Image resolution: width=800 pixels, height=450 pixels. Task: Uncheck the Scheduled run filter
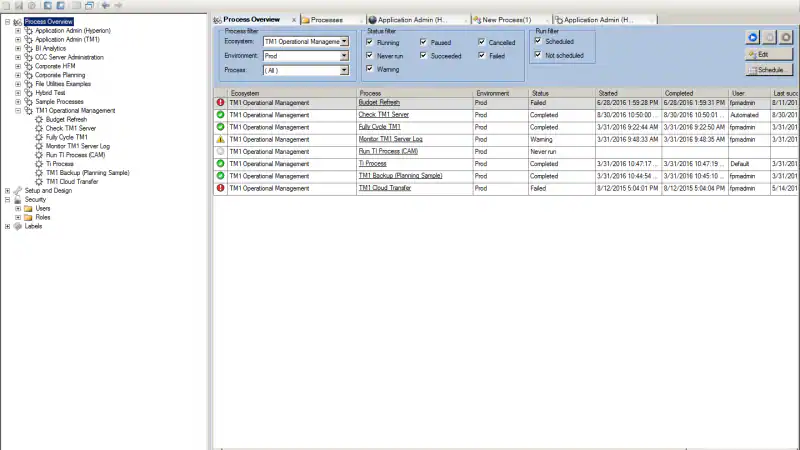coord(538,41)
